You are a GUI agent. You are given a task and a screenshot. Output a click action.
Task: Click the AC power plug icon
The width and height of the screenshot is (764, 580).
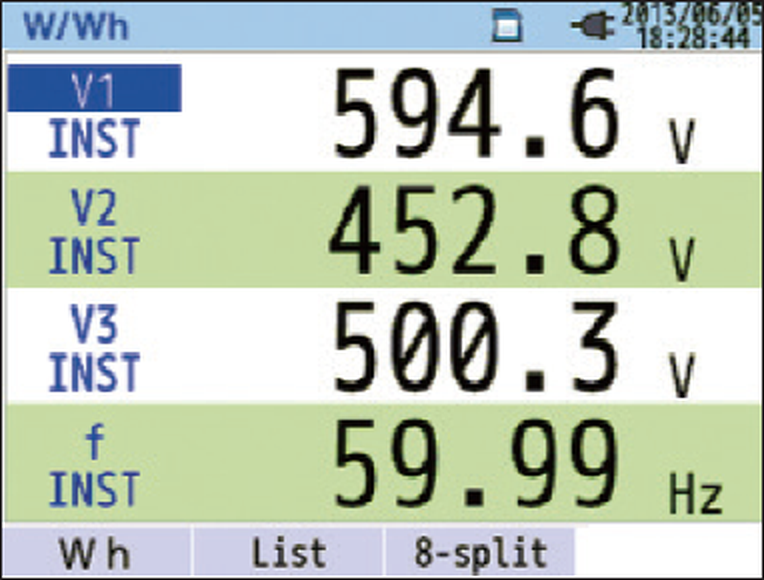click(592, 25)
